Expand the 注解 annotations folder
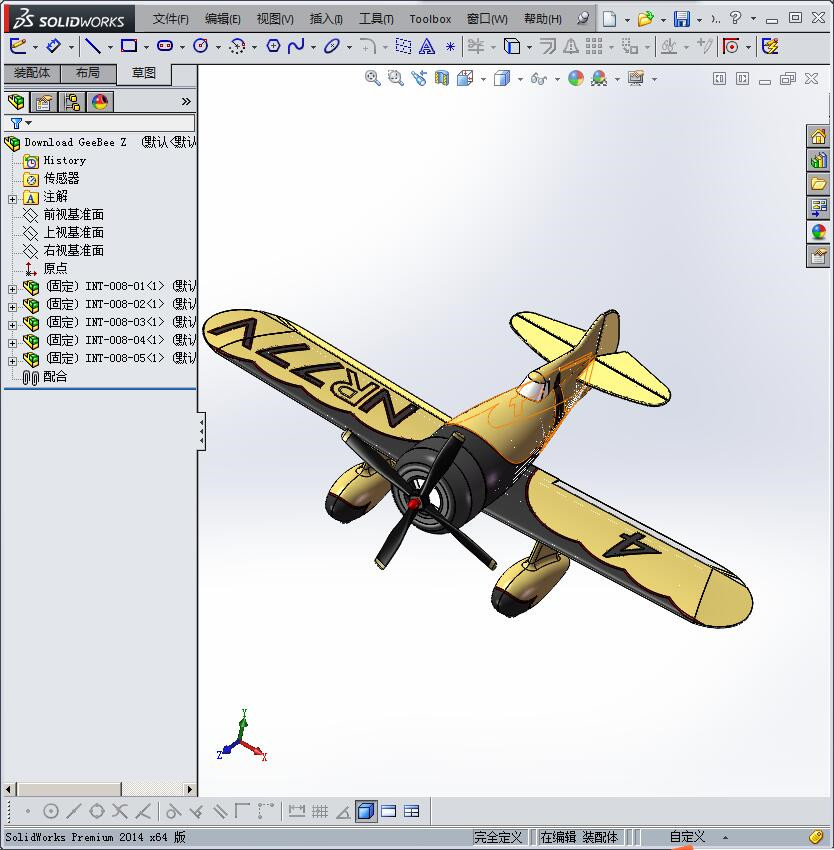 click(12, 199)
